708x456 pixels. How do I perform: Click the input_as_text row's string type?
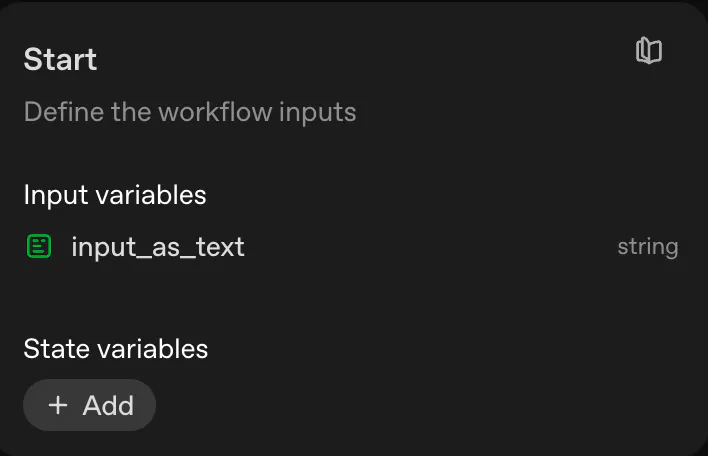point(647,247)
